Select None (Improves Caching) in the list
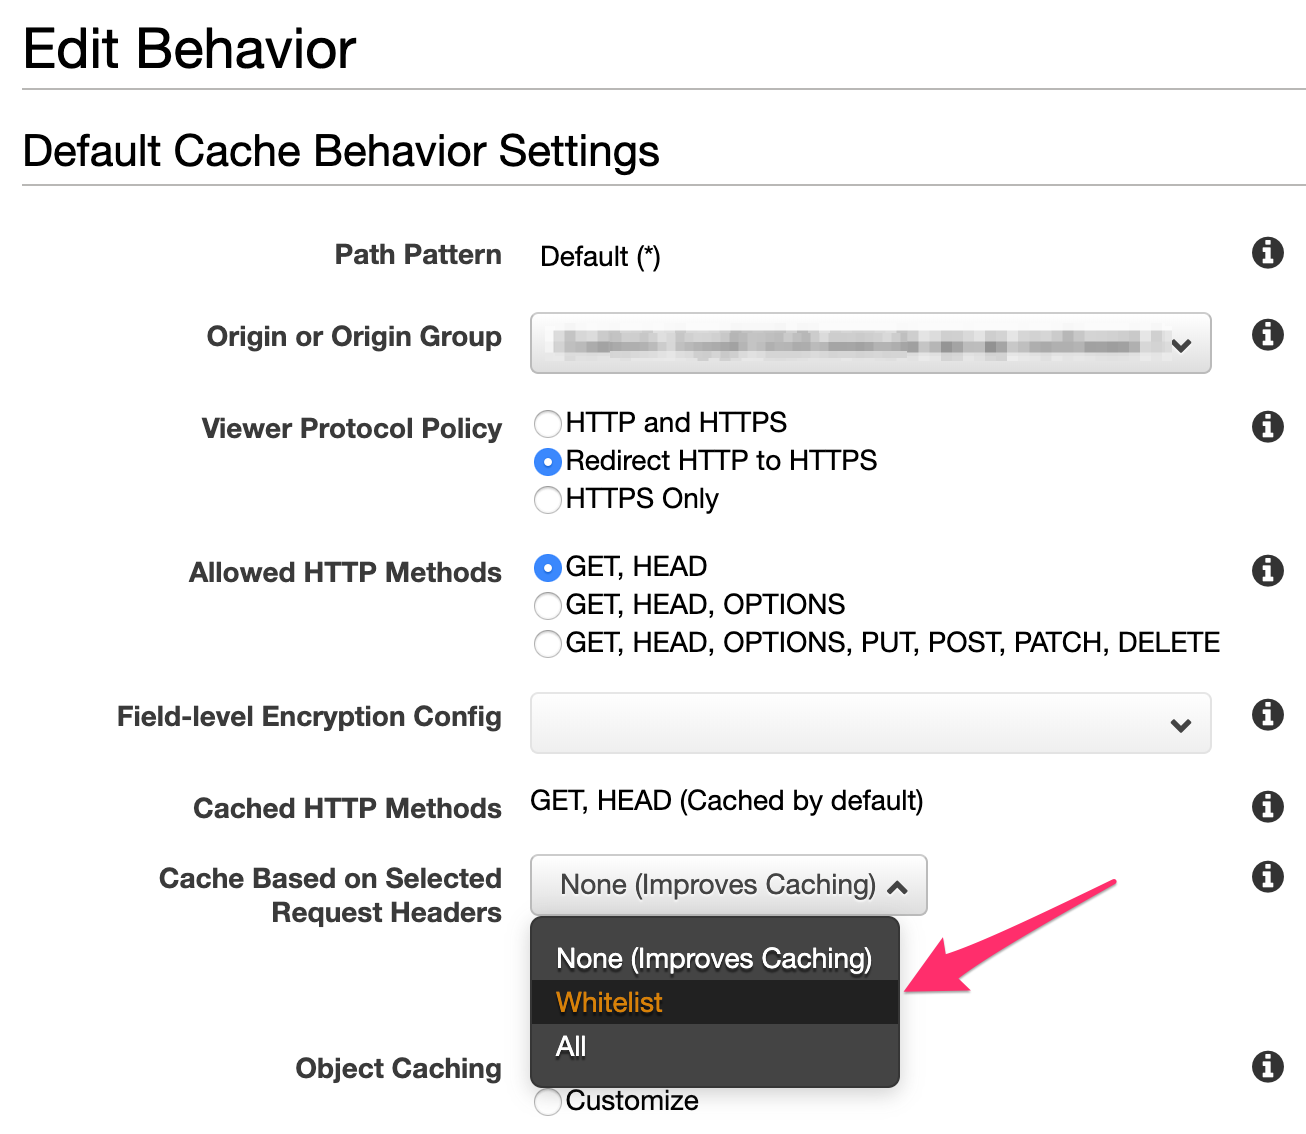This screenshot has height=1134, width=1306. pos(713,958)
